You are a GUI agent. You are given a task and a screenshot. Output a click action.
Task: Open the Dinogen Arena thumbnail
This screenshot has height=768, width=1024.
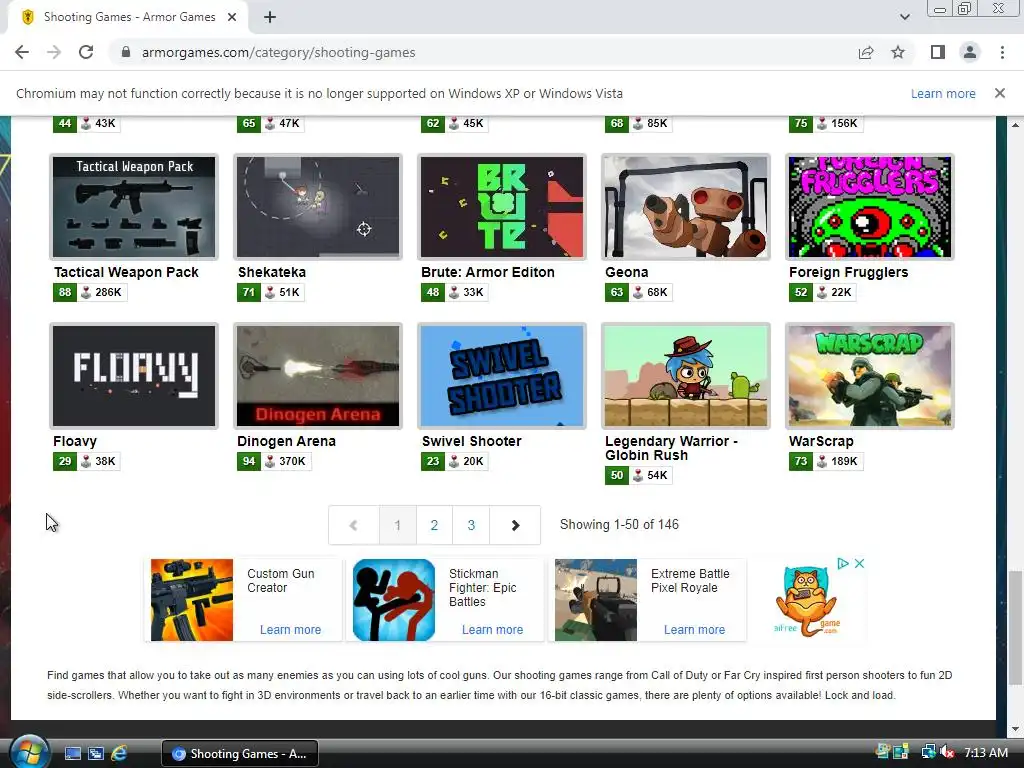[318, 376]
